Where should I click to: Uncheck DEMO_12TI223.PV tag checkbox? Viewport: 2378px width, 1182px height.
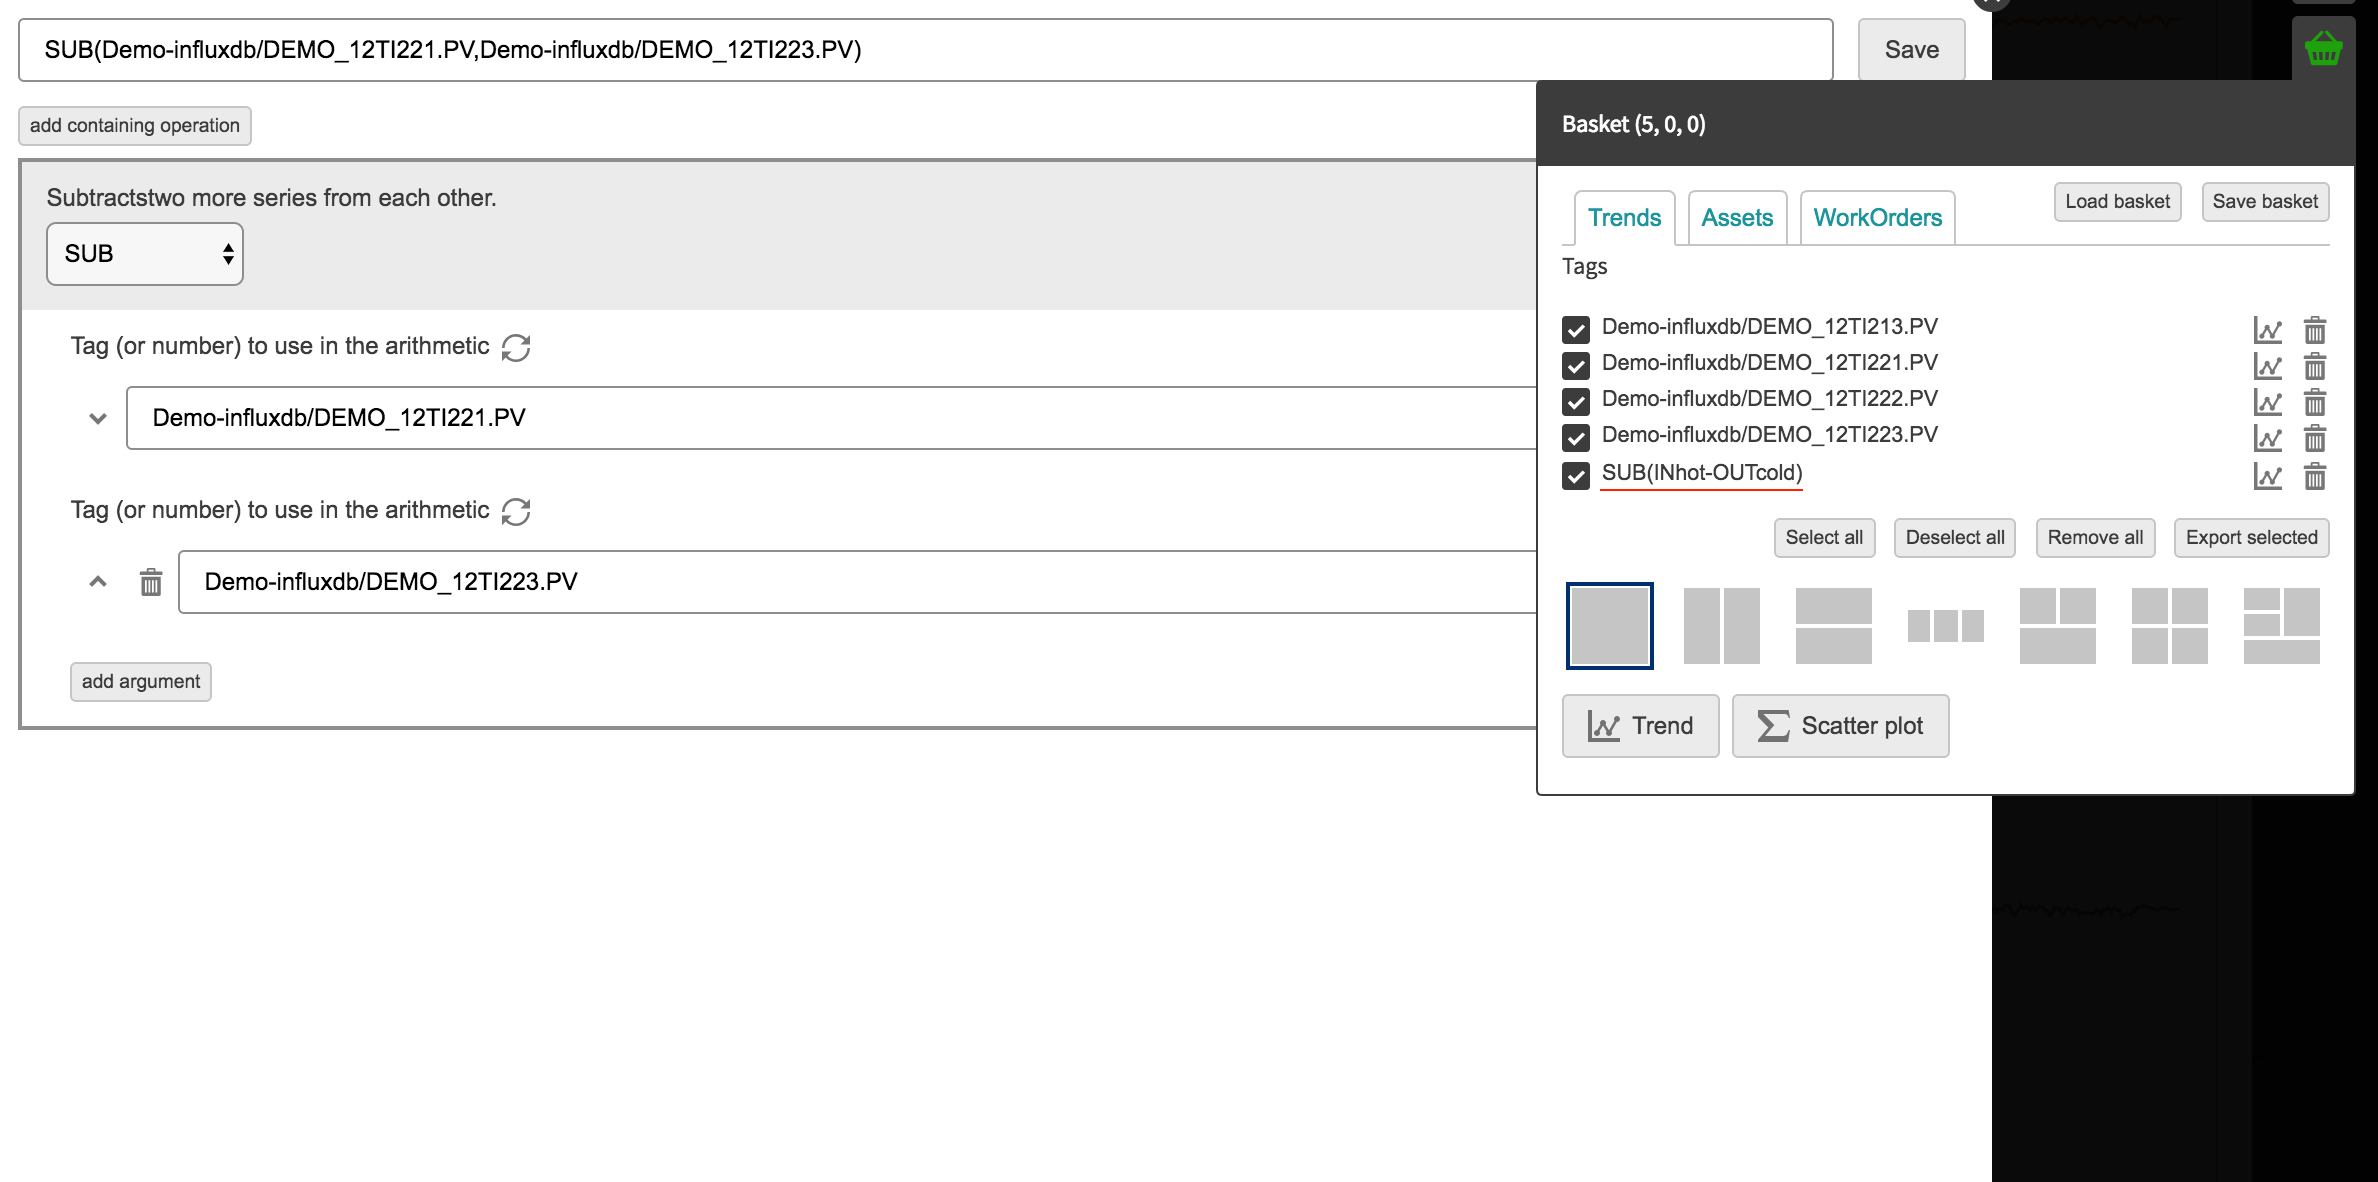1576,437
